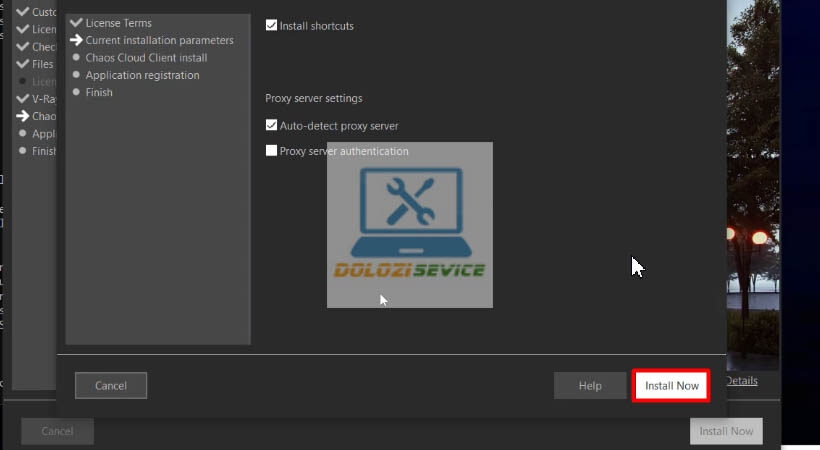The image size is (820, 450).
Task: Uncheck the Install shortcuts checkbox
Action: click(x=272, y=26)
